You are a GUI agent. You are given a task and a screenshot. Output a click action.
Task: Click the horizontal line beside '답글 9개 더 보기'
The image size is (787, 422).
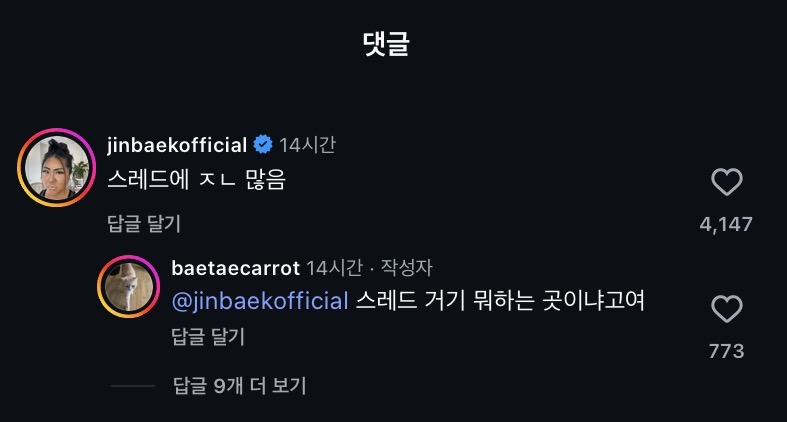132,386
